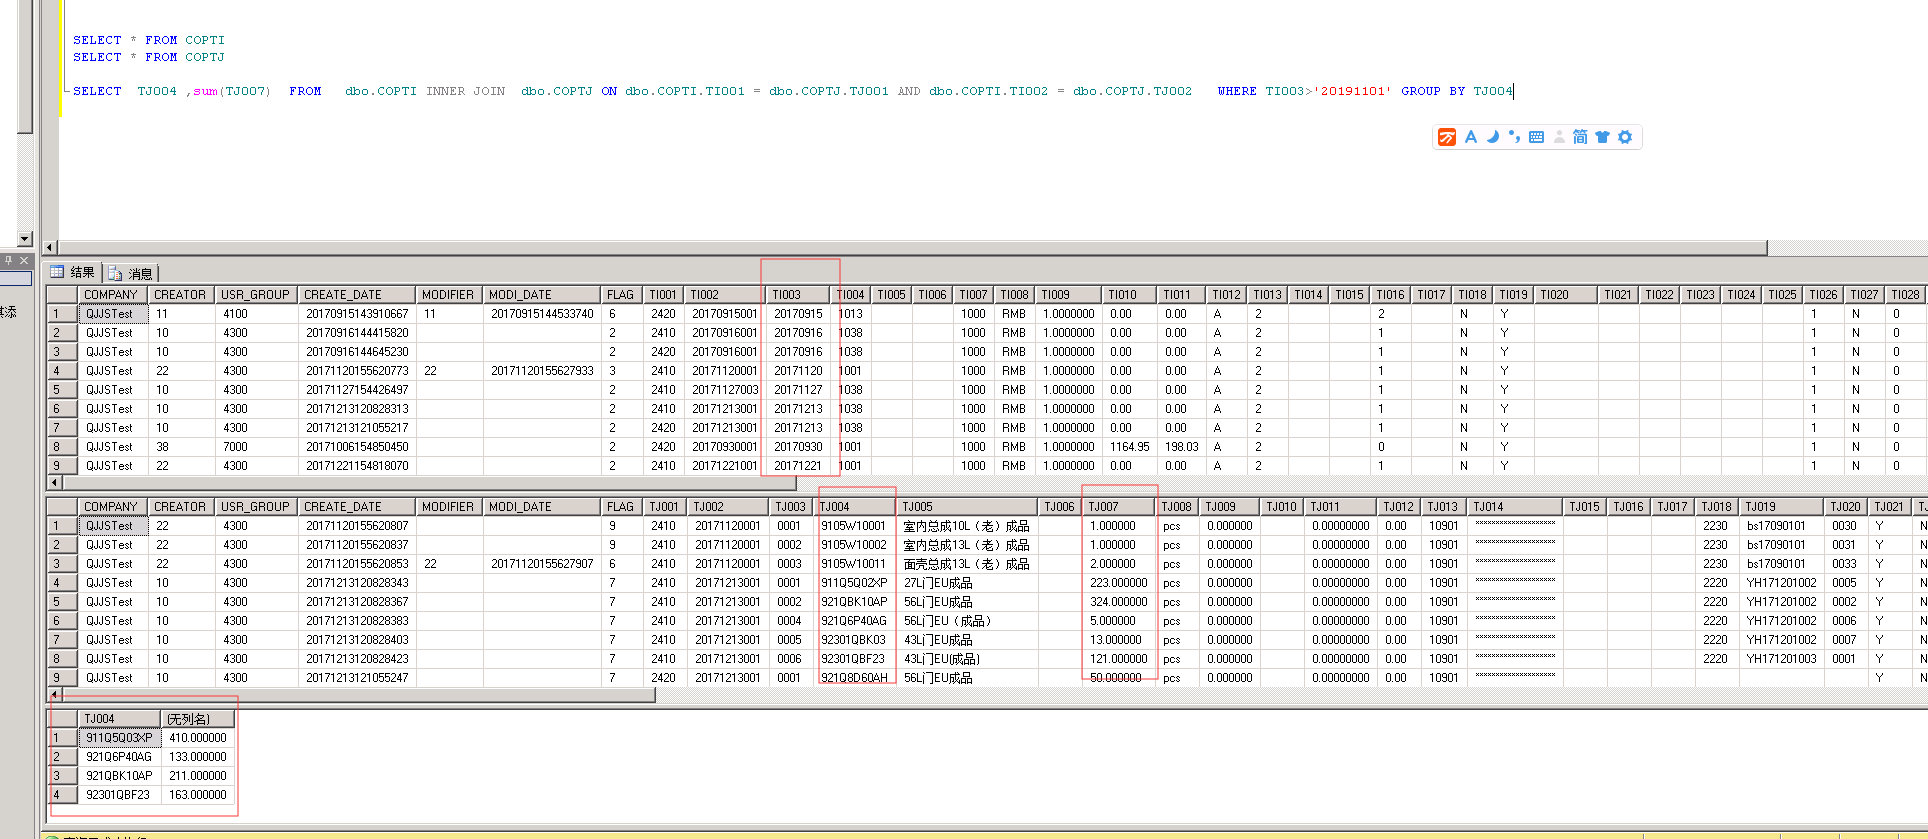Click CREATE_DATE cell 20170915143910667
Viewport: 1928px width, 839px height.
pos(357,313)
